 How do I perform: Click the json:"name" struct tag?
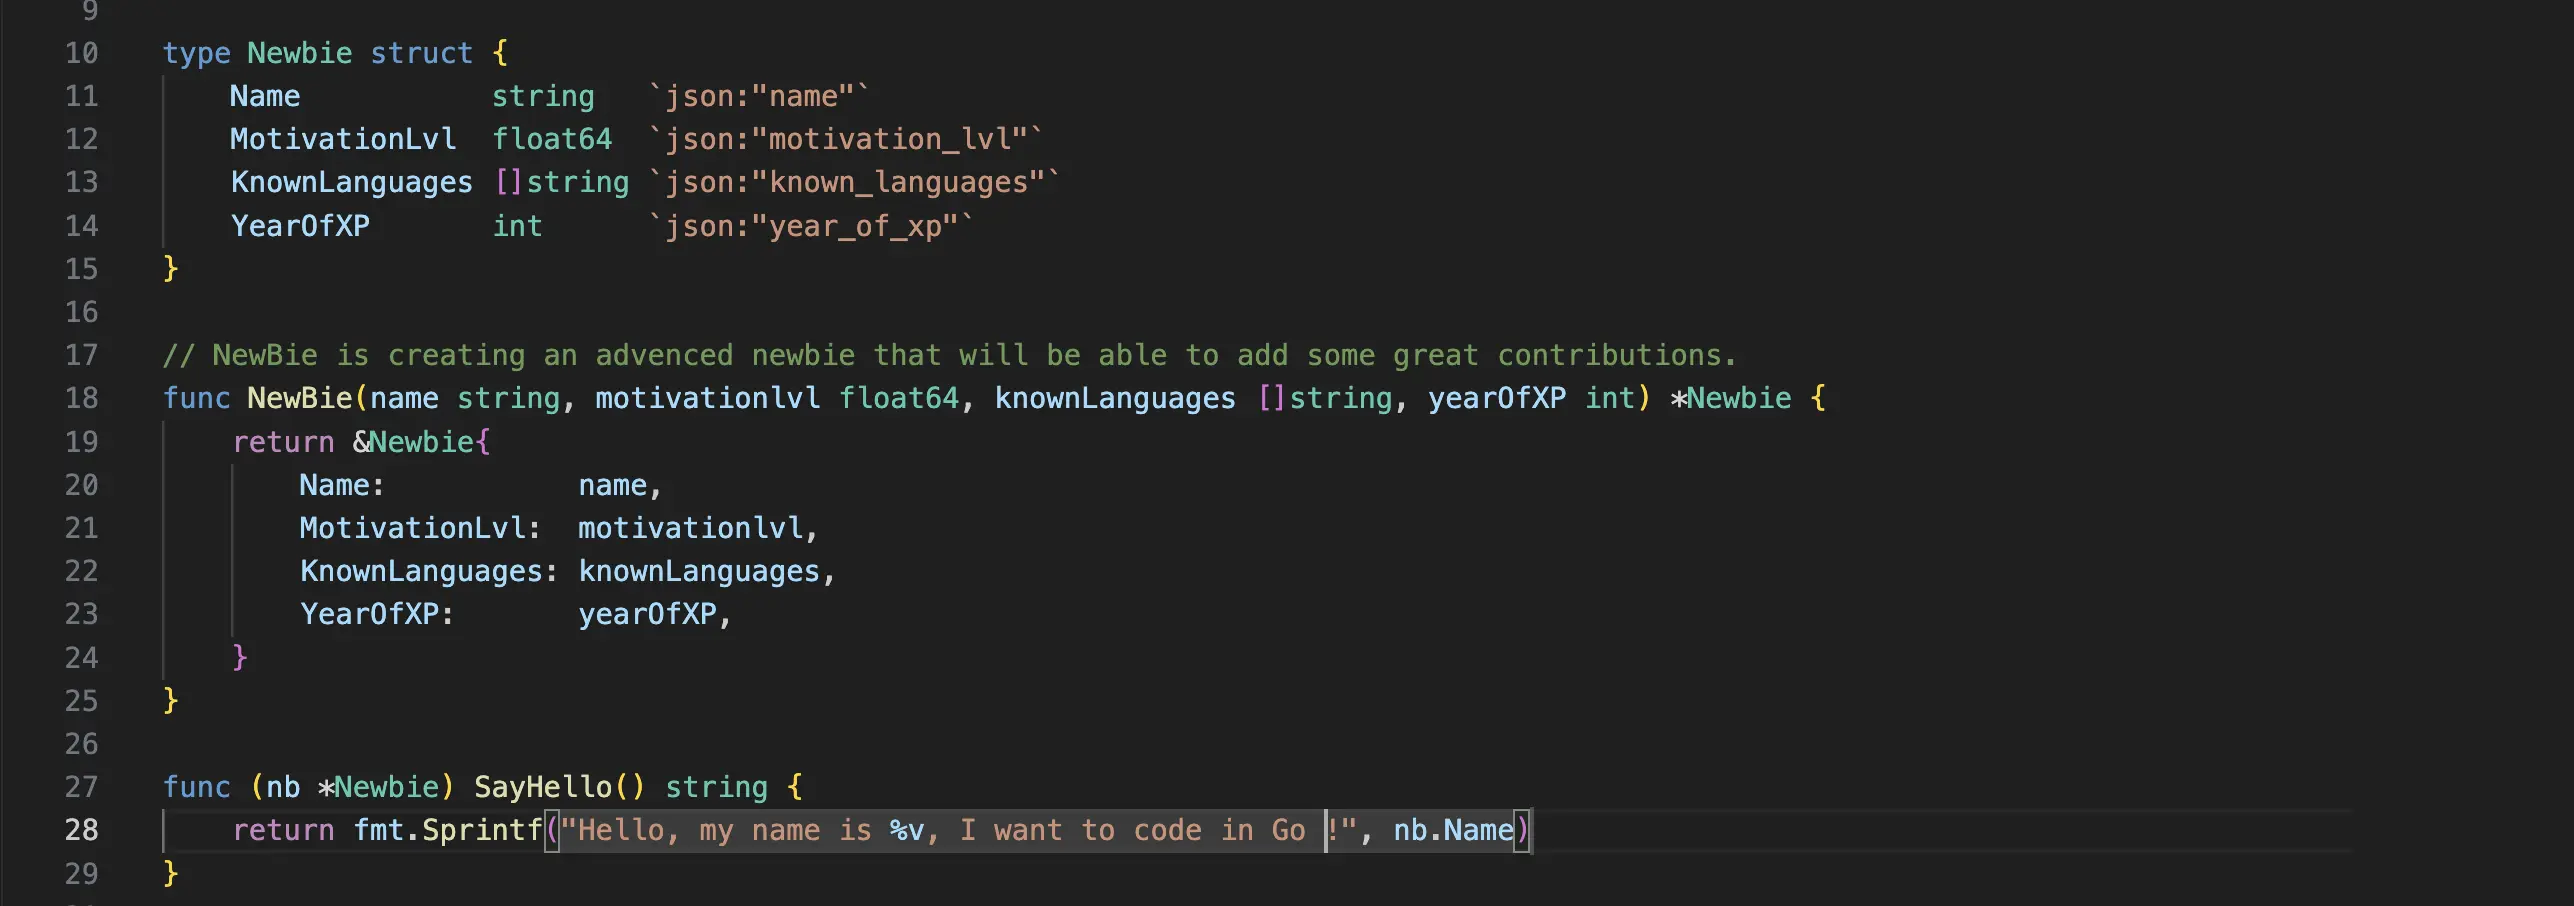point(758,96)
